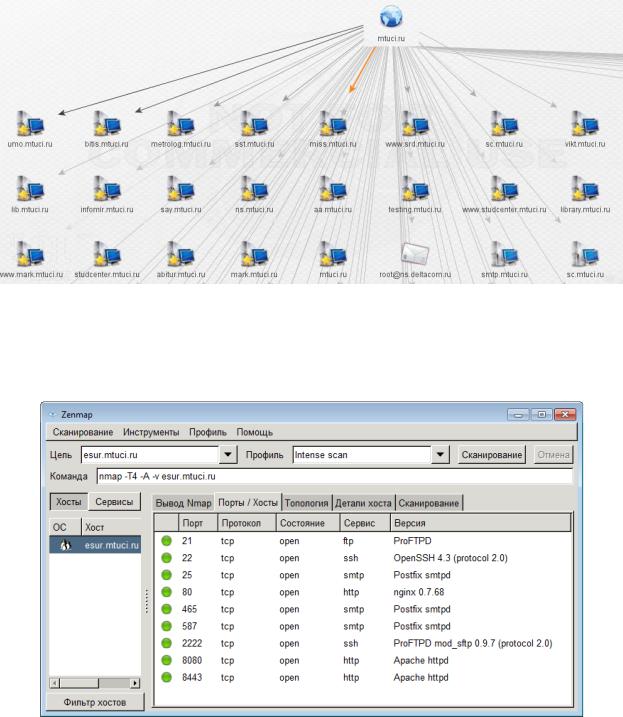Select the aa.mtuci.ru host icon

coord(333,189)
